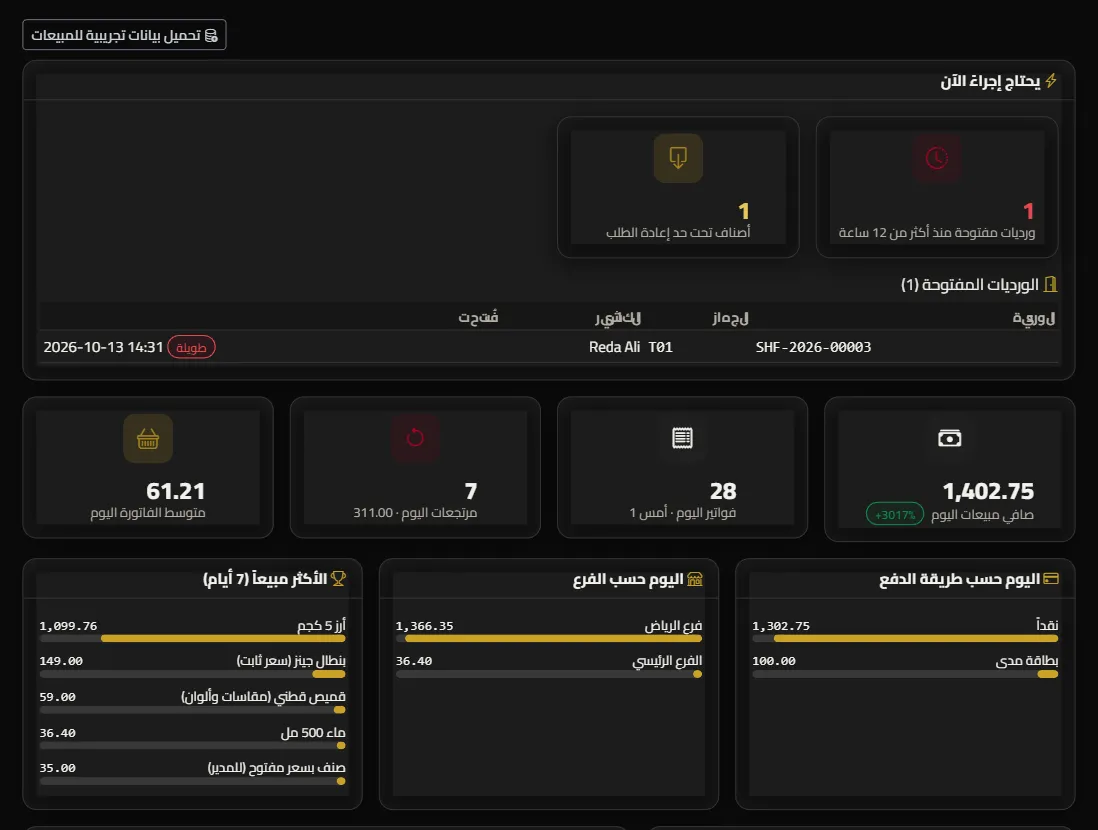The height and width of the screenshot is (830, 1098).
Task: Click the yellow reorder-level download icon
Action: pos(678,158)
